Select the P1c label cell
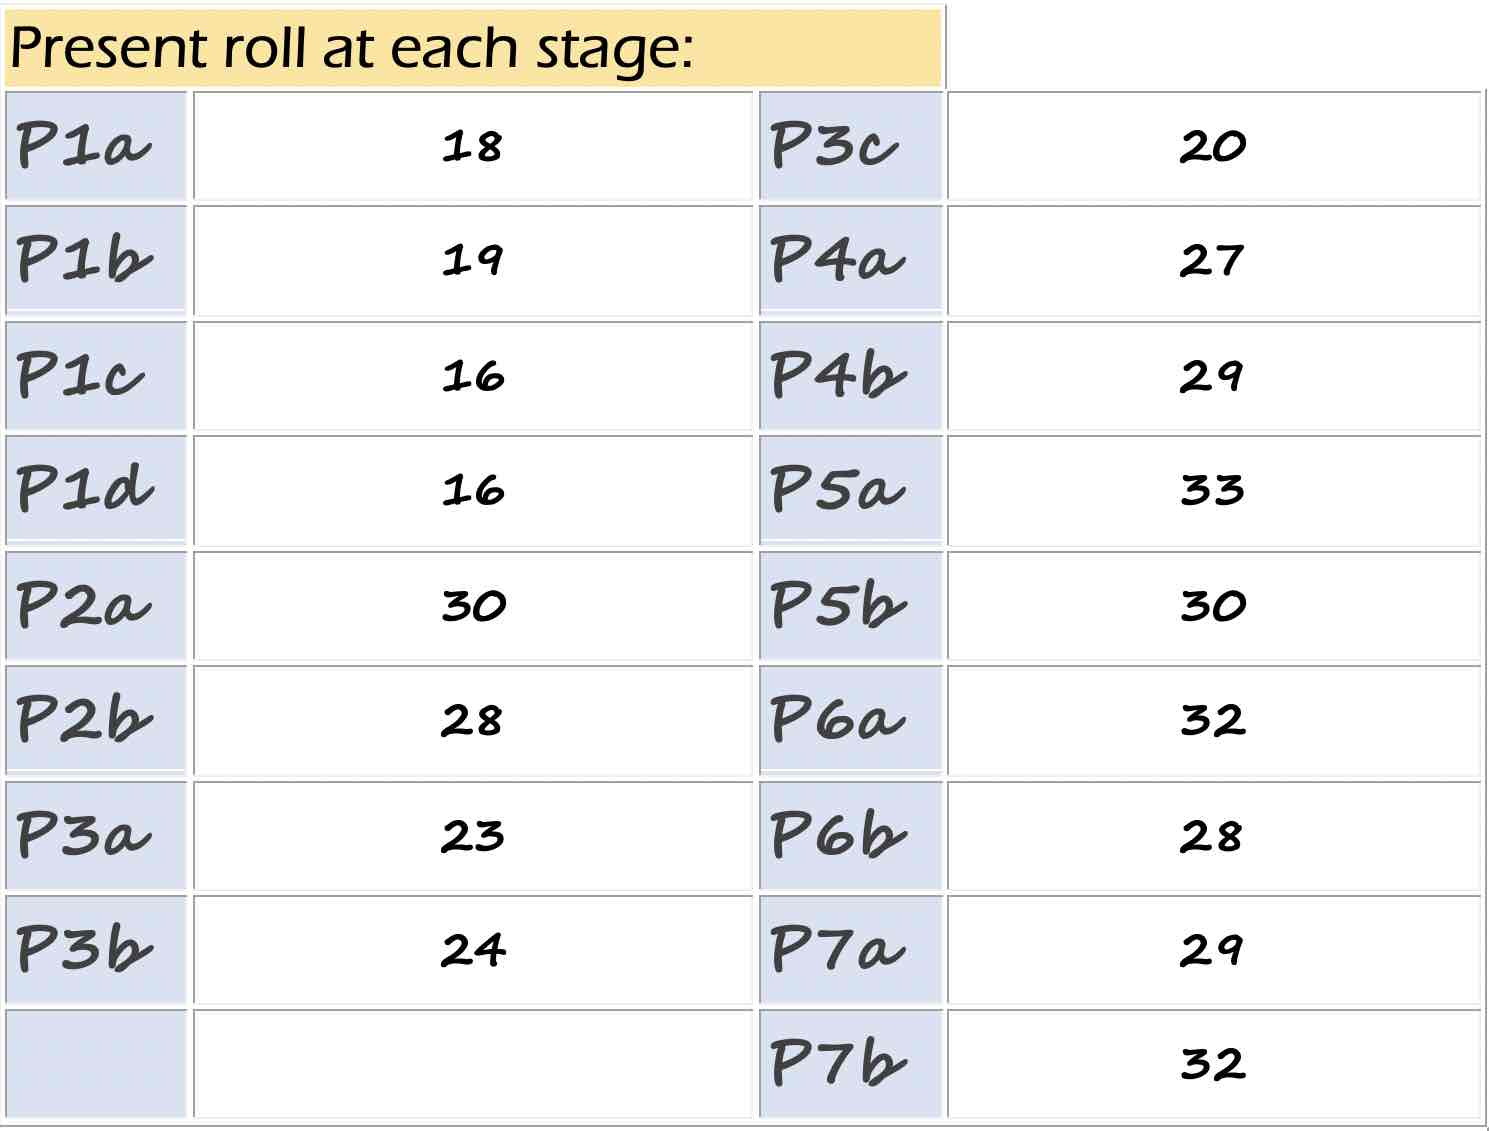Image resolution: width=1489 pixels, height=1131 pixels. 96,376
